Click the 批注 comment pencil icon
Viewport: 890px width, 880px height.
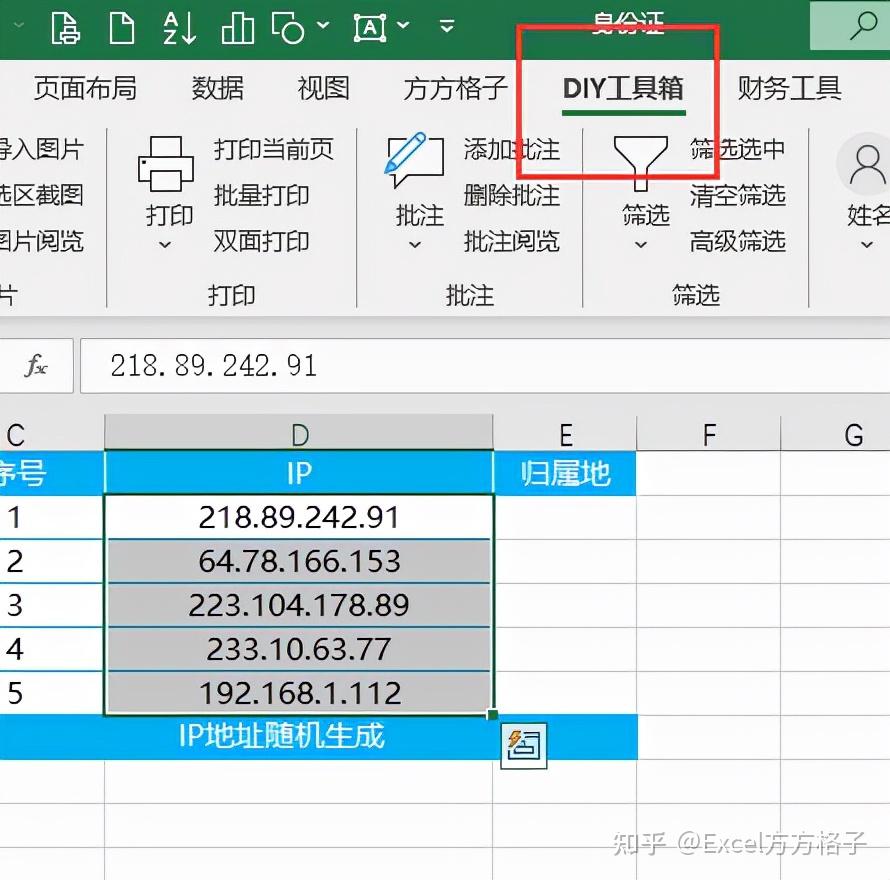(x=414, y=157)
